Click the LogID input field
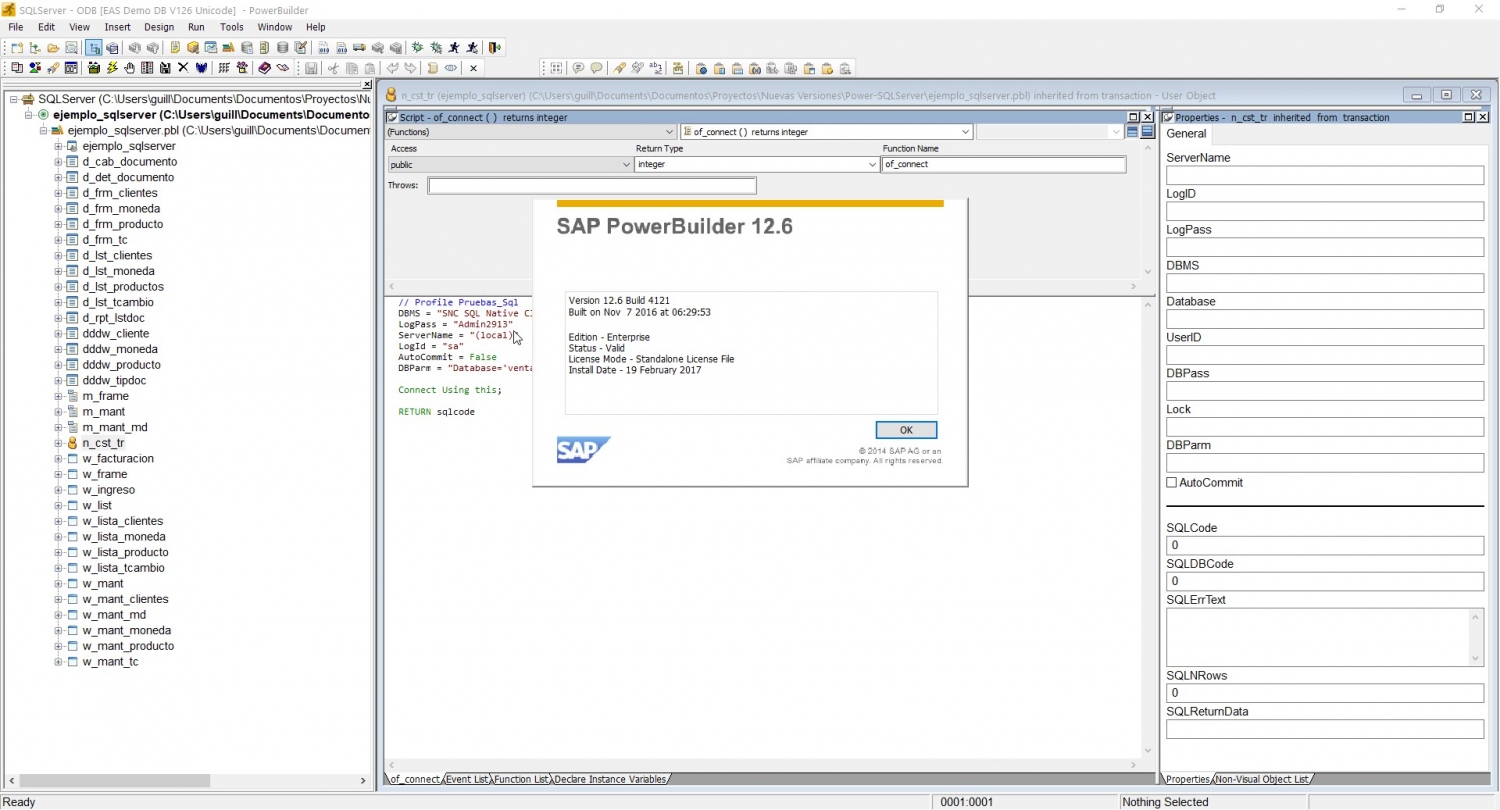Screen dimensions: 1500x810 [1325, 211]
